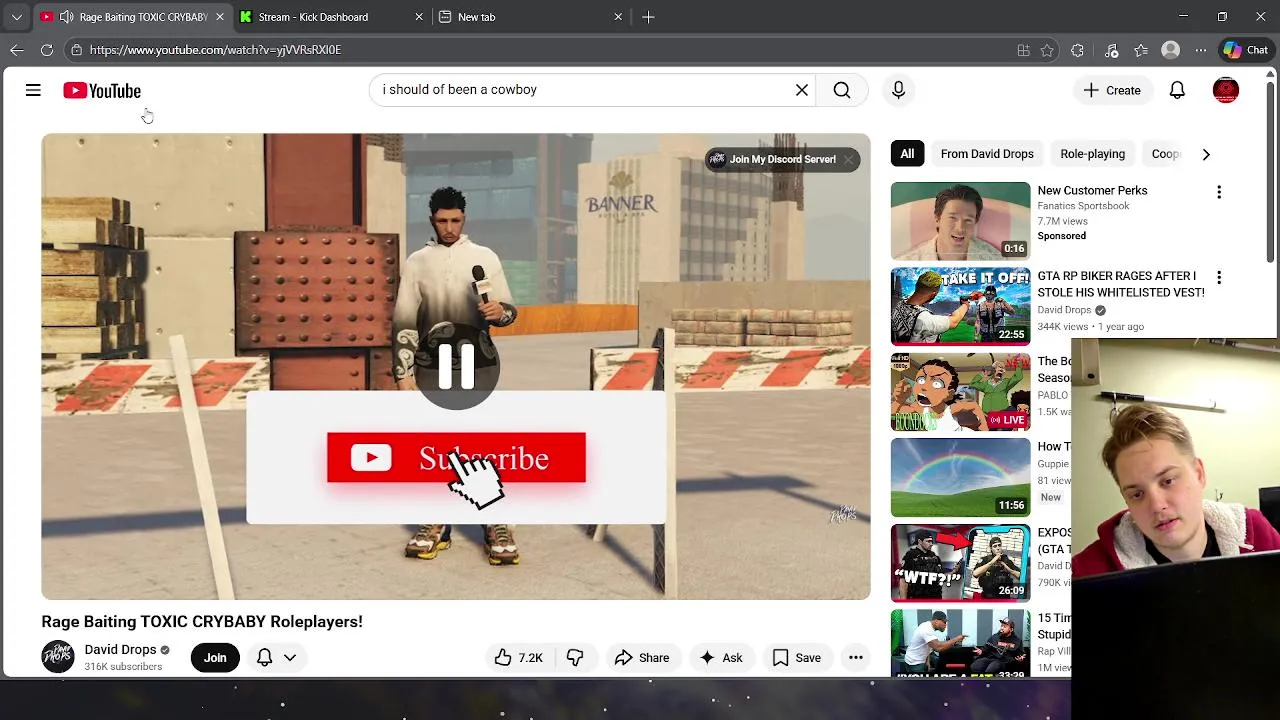This screenshot has height=720, width=1280.
Task: Join the David Drops channel membership
Action: pyautogui.click(x=215, y=657)
